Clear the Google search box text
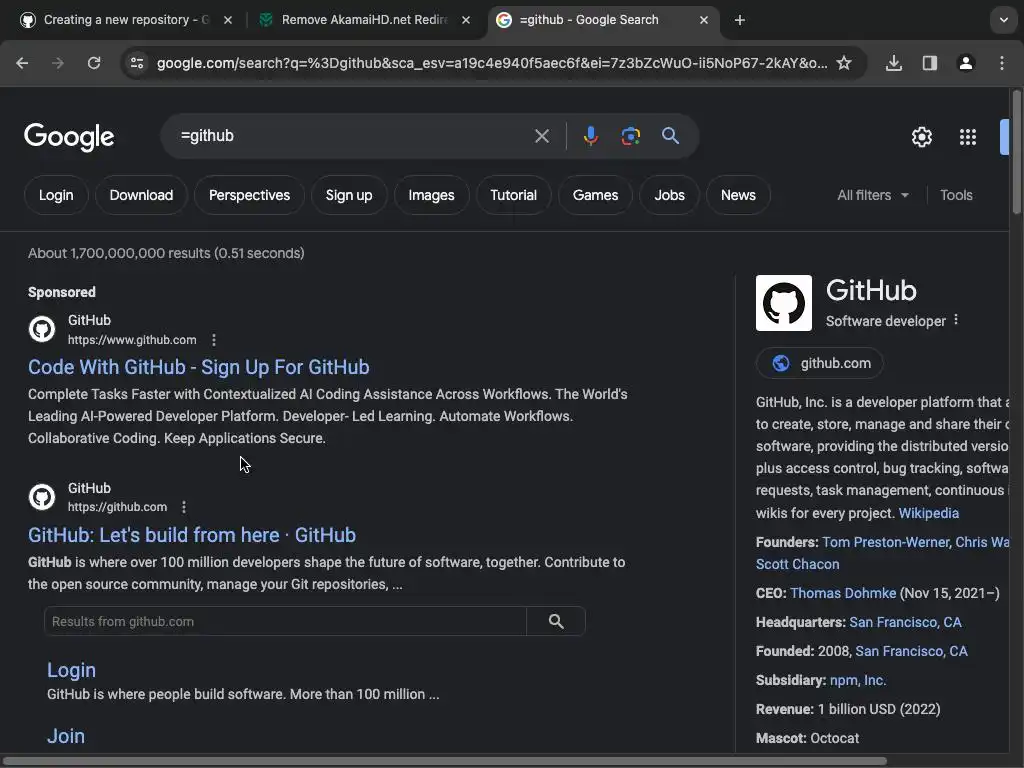Screen dimensions: 1024x768 tap(541, 136)
